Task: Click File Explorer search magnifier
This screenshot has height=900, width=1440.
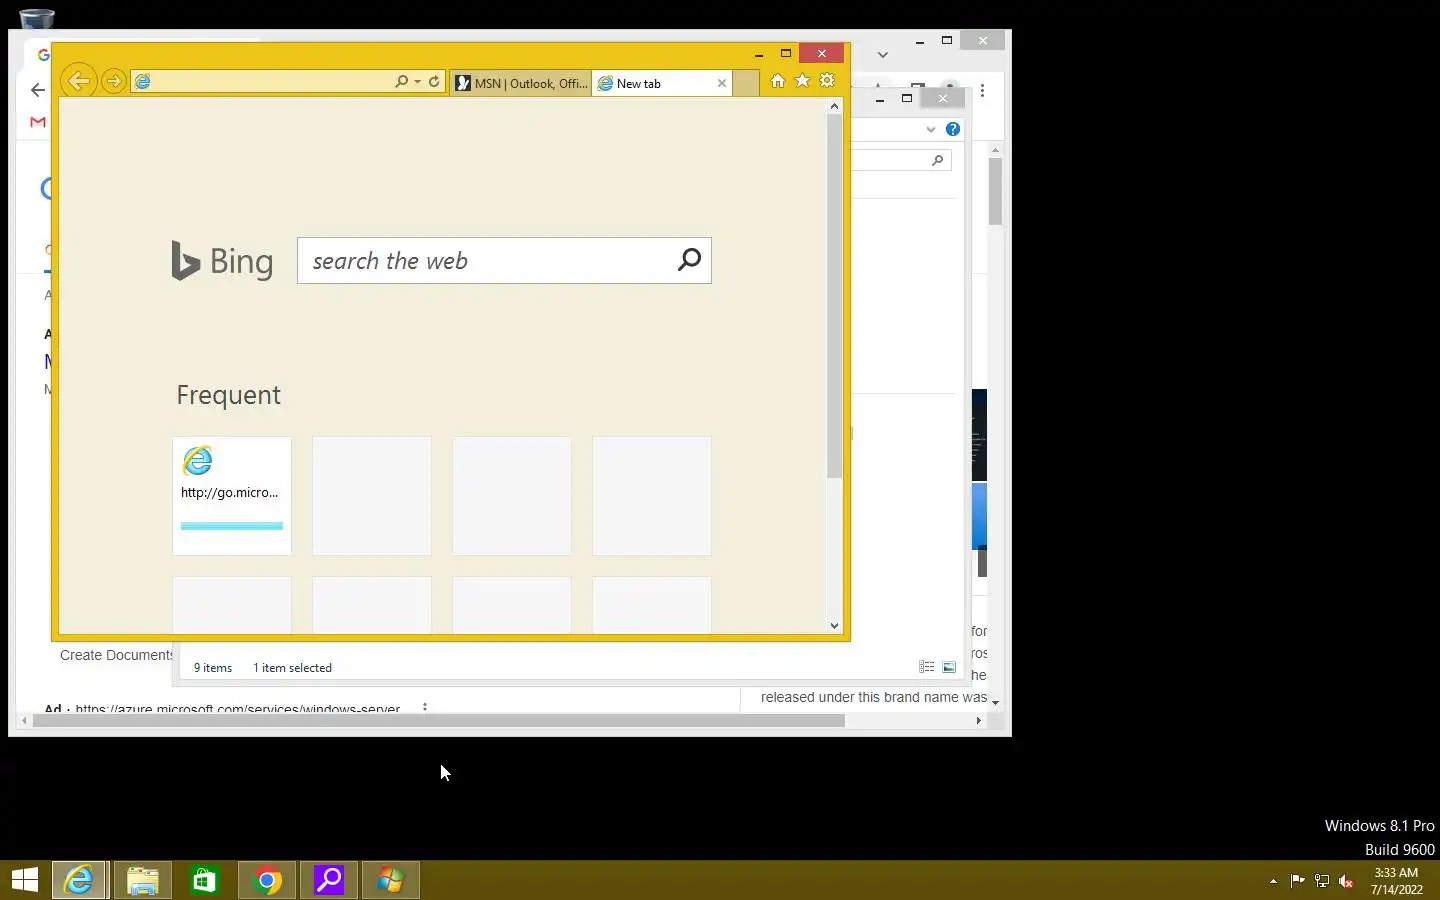Action: pos(937,160)
